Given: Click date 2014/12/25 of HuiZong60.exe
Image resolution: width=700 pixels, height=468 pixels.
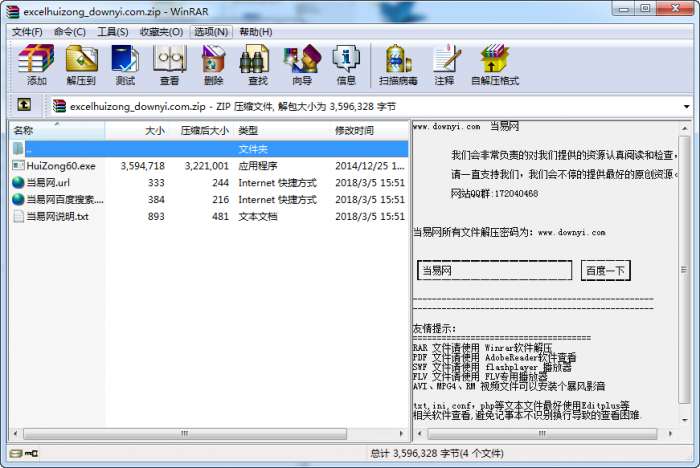Looking at the screenshot, I should [x=369, y=166].
